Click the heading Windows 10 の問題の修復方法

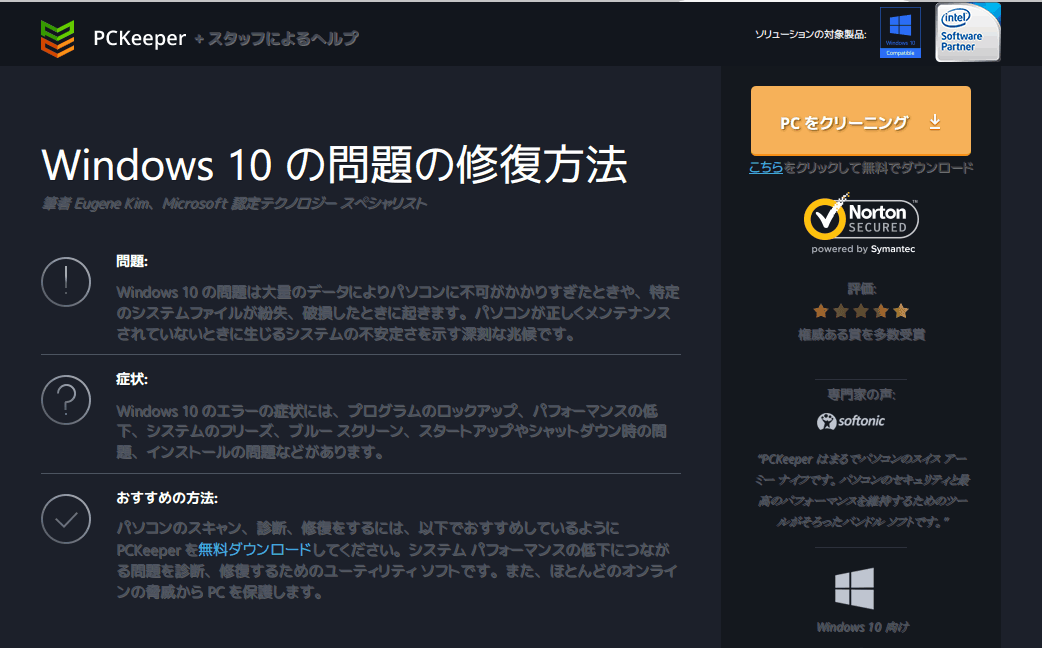334,165
